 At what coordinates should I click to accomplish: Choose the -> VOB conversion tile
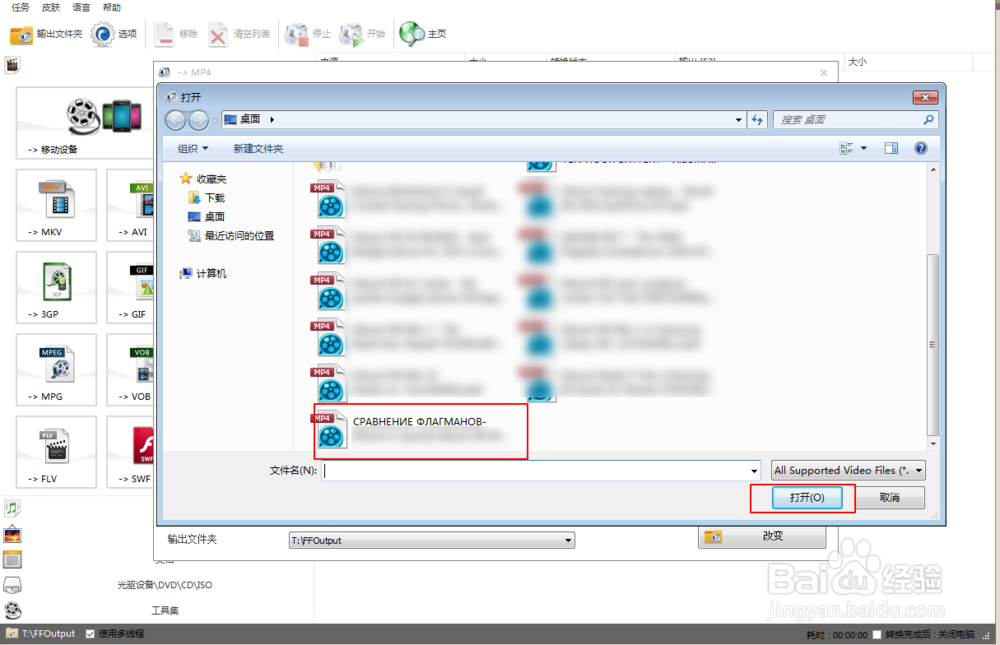point(131,369)
